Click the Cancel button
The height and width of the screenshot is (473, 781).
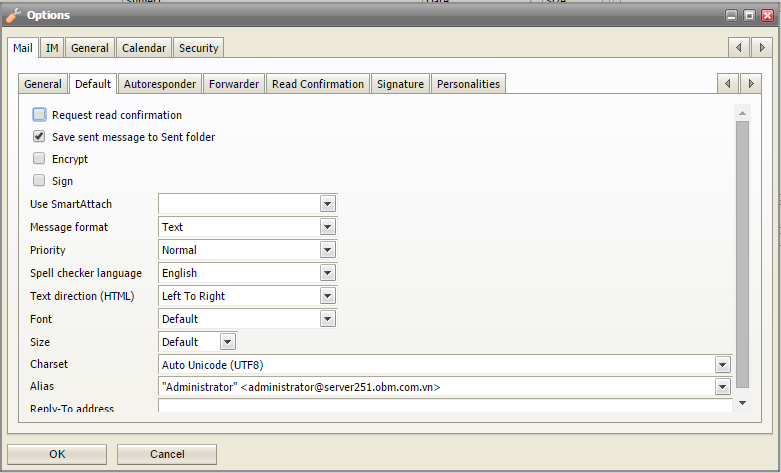coord(167,454)
